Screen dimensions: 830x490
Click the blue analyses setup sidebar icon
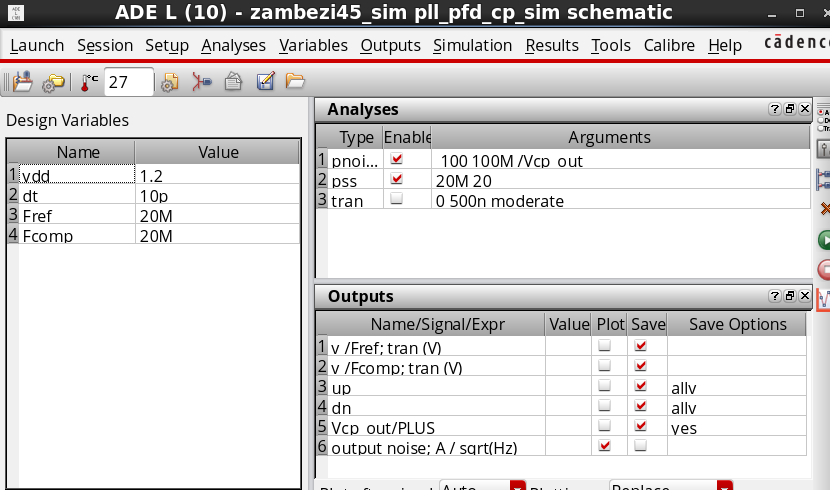click(824, 179)
